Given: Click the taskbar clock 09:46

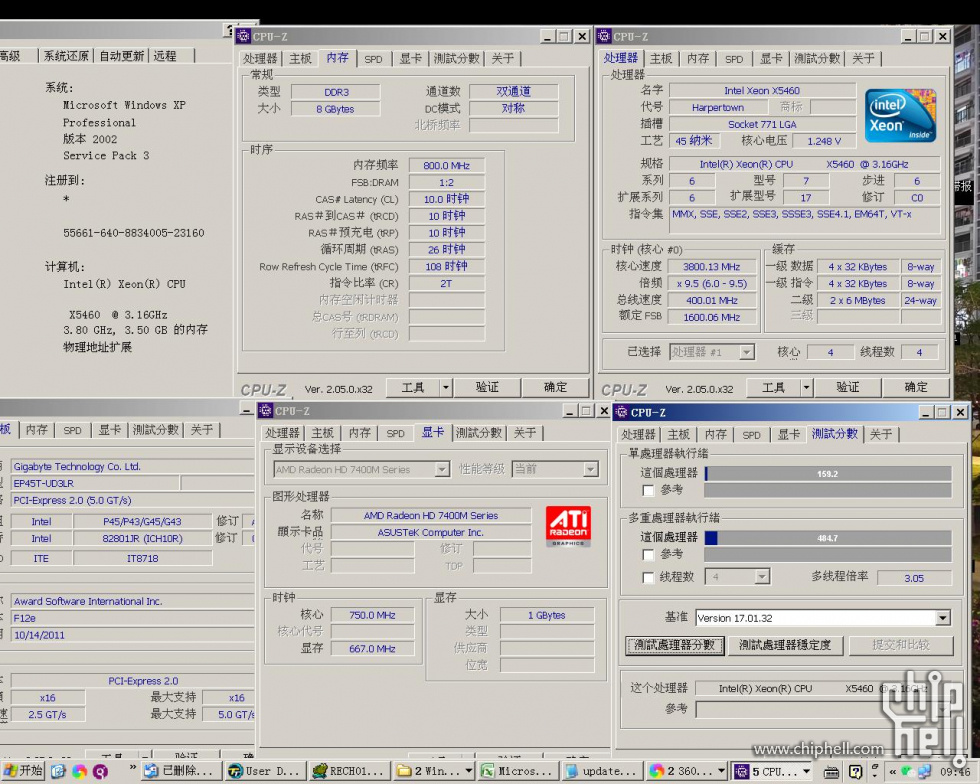Looking at the screenshot, I should click(955, 773).
